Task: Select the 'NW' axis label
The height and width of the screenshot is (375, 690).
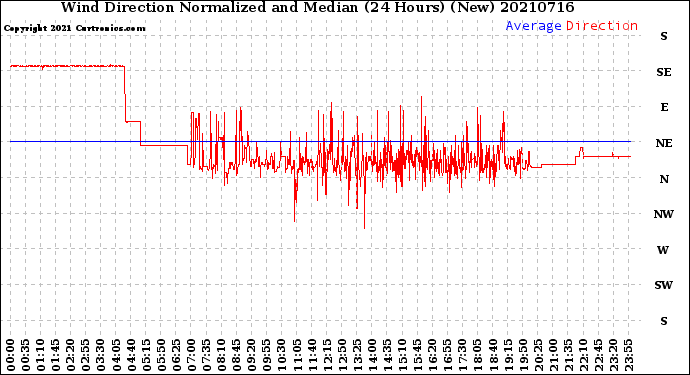Action: pyautogui.click(x=664, y=214)
